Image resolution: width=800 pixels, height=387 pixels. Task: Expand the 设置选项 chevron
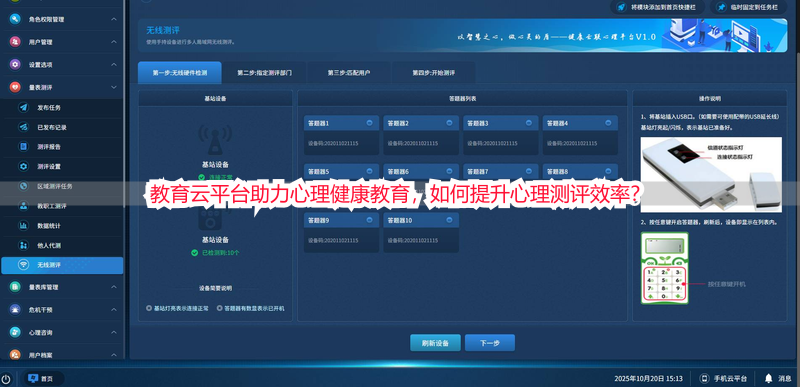coord(114,65)
